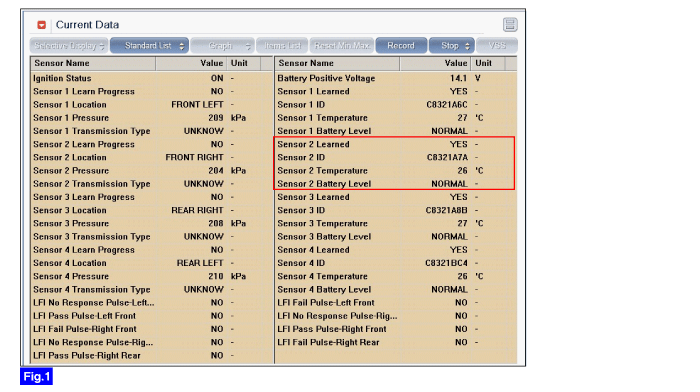This screenshot has width=700, height=392.
Task: Select the Sensor 3 Temperature row
Action: pos(396,223)
